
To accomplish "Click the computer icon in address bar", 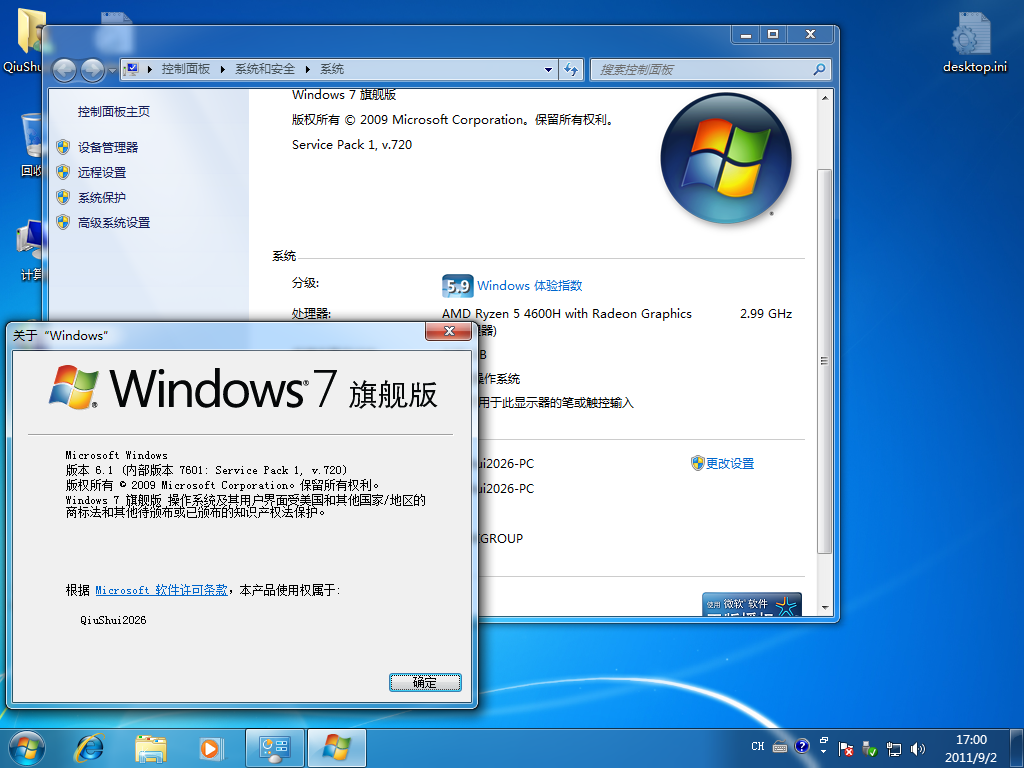I will point(131,69).
